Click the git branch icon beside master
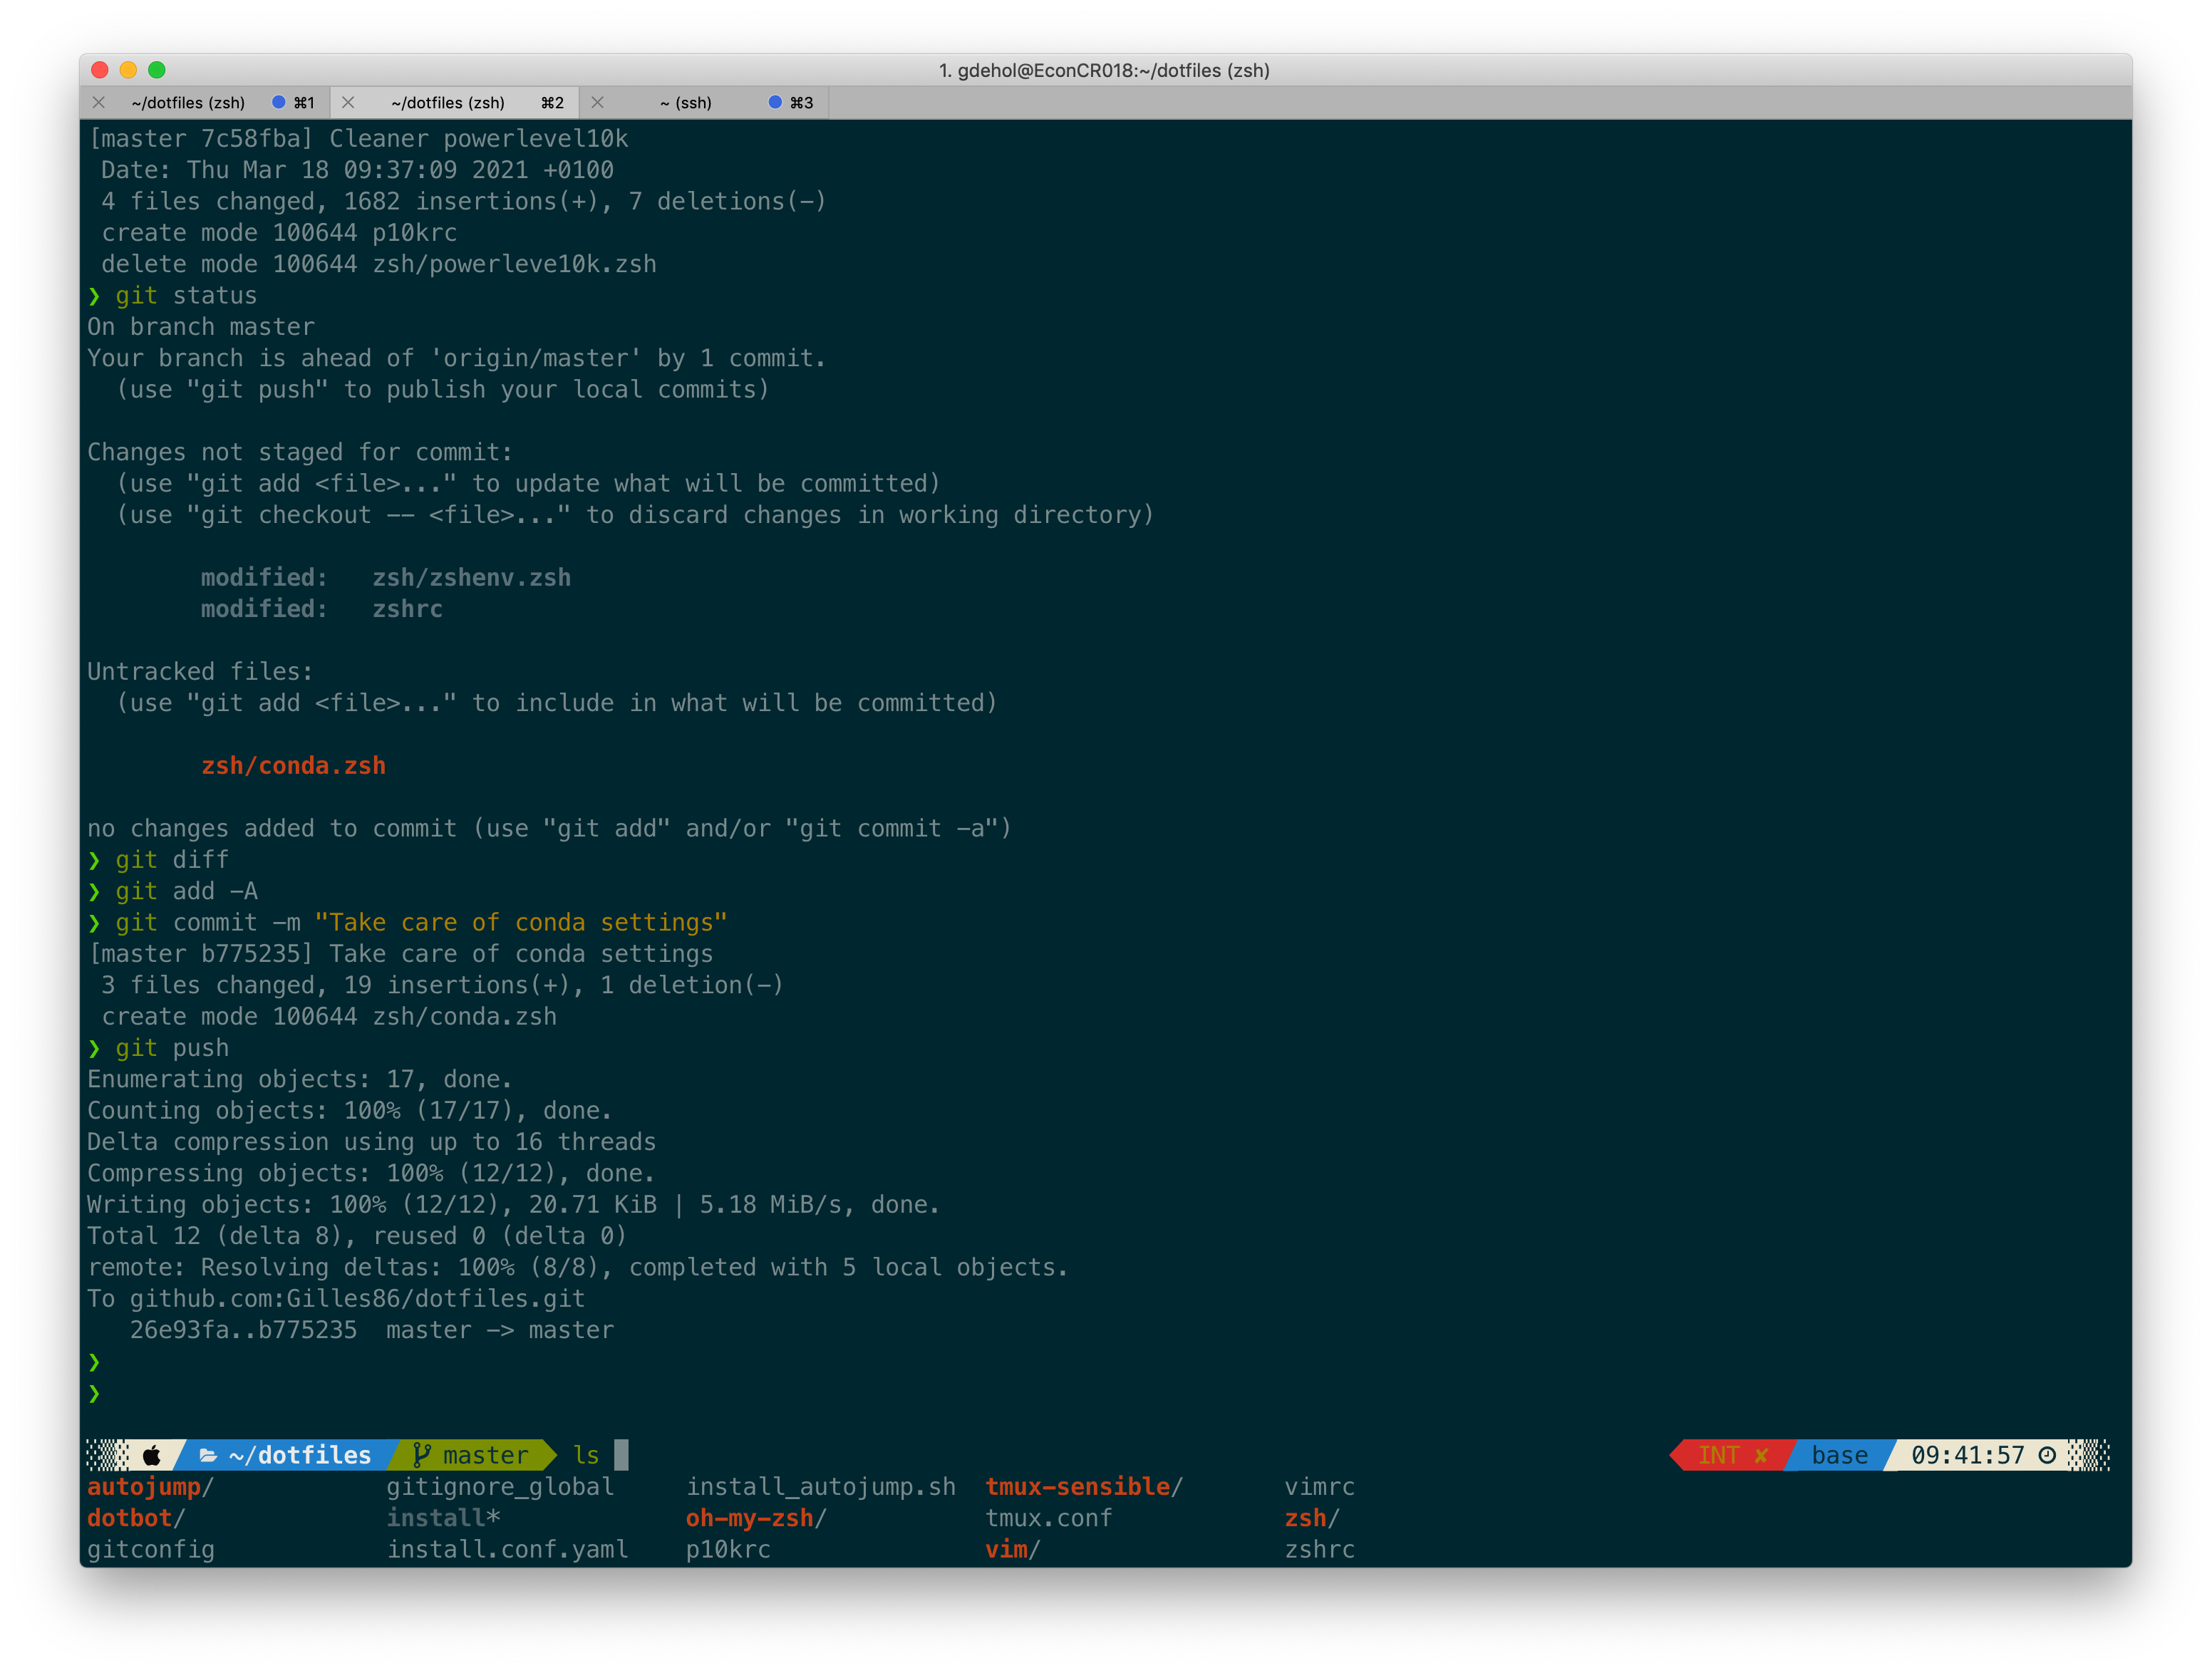This screenshot has width=2212, height=1673. (422, 1455)
